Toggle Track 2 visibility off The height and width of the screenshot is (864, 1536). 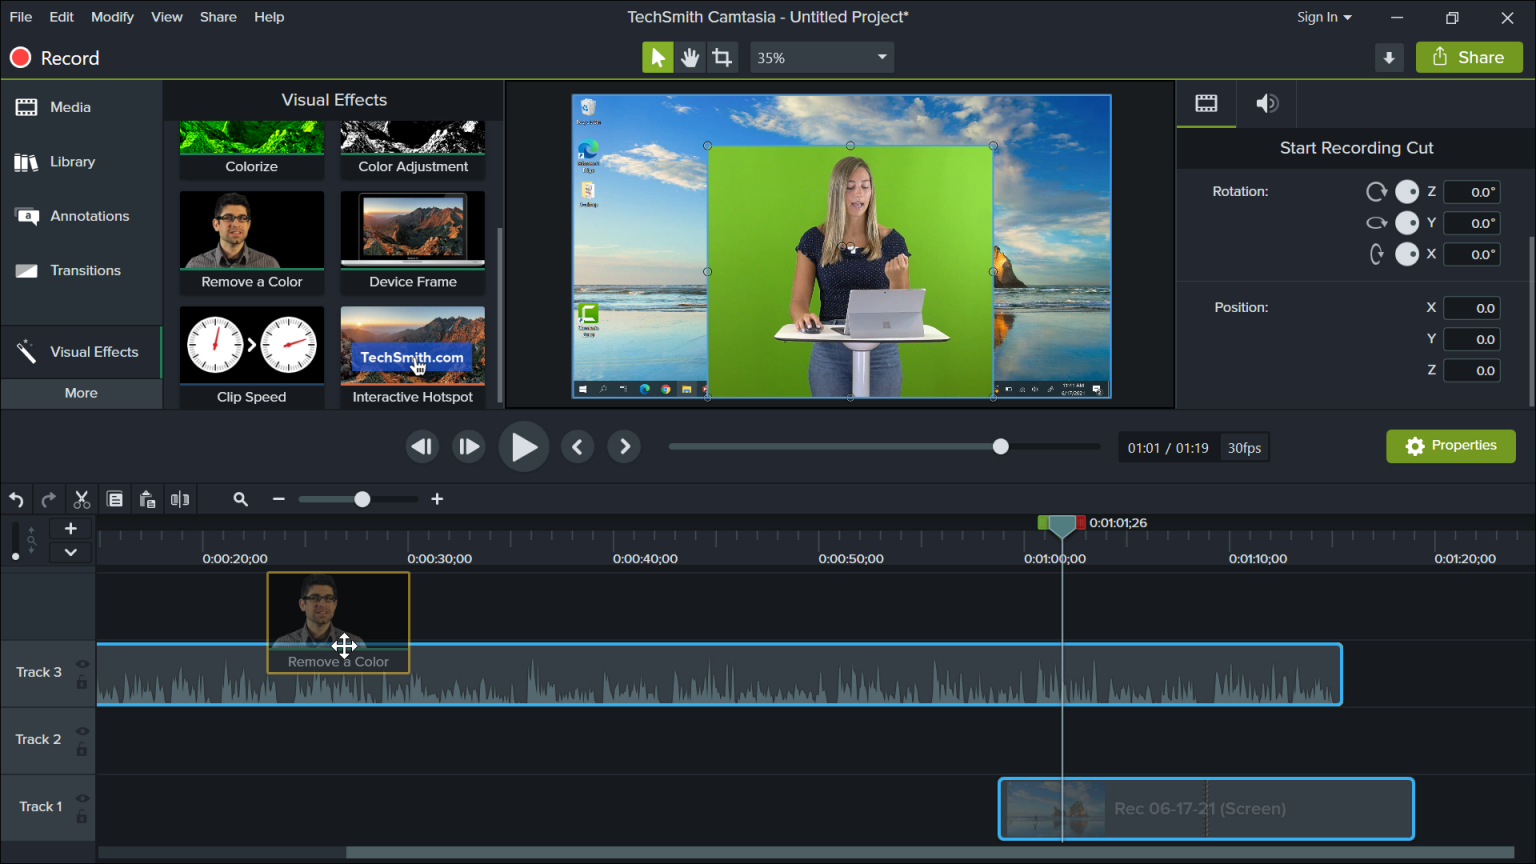coord(82,730)
